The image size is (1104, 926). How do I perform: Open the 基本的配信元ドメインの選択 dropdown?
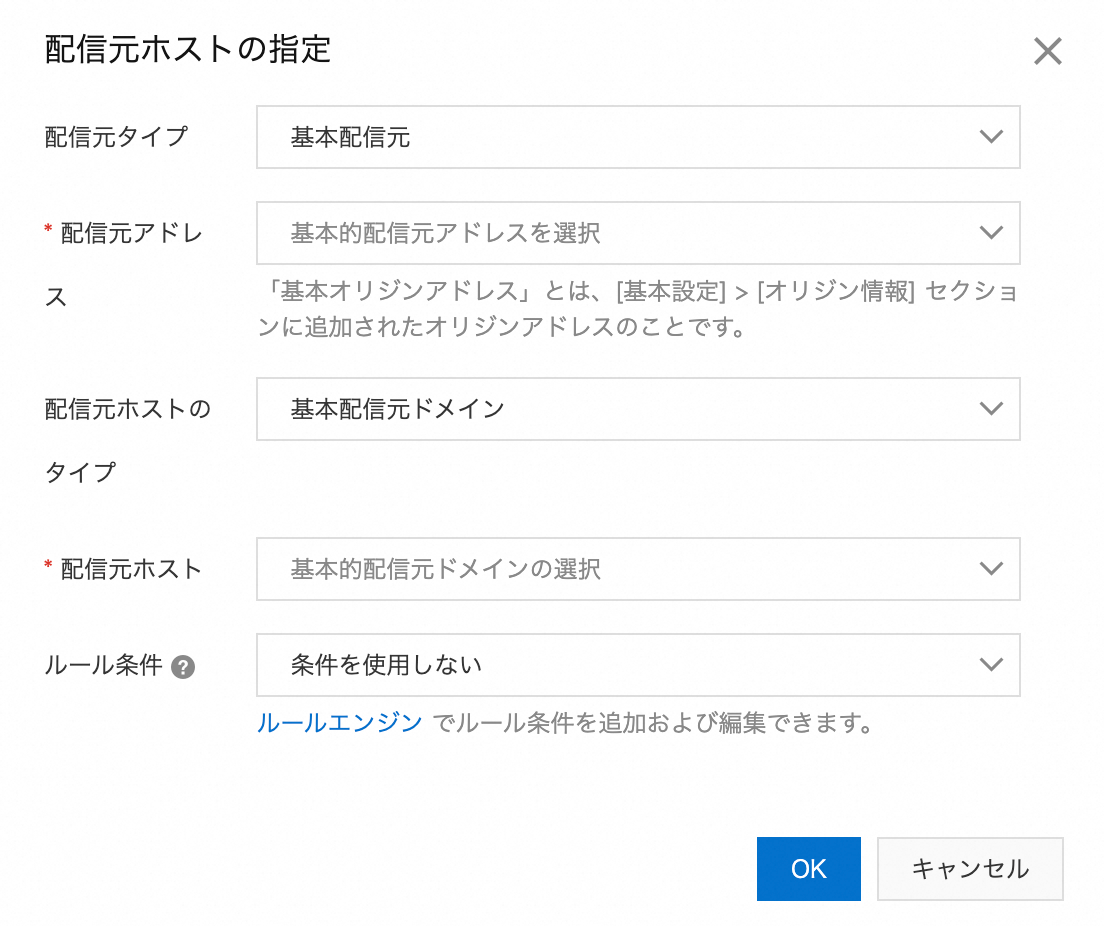click(620, 569)
